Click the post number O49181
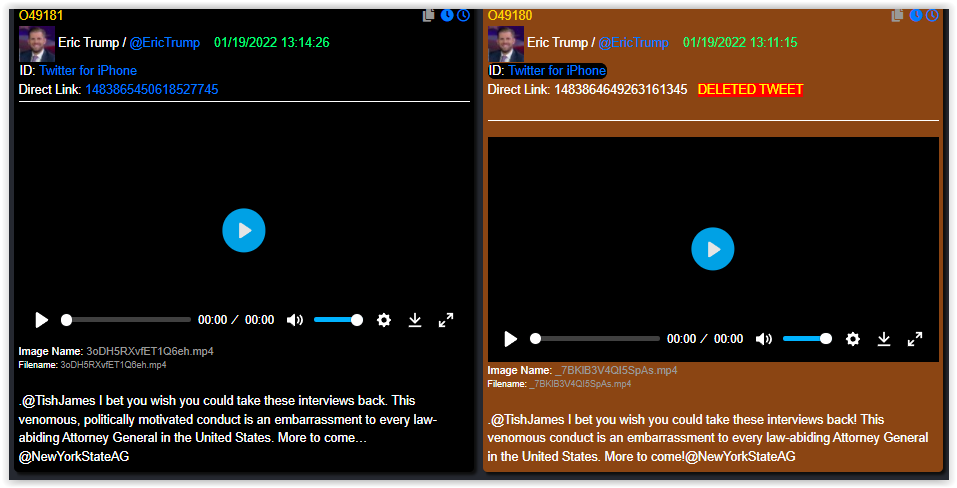The image size is (957, 488). pyautogui.click(x=41, y=15)
